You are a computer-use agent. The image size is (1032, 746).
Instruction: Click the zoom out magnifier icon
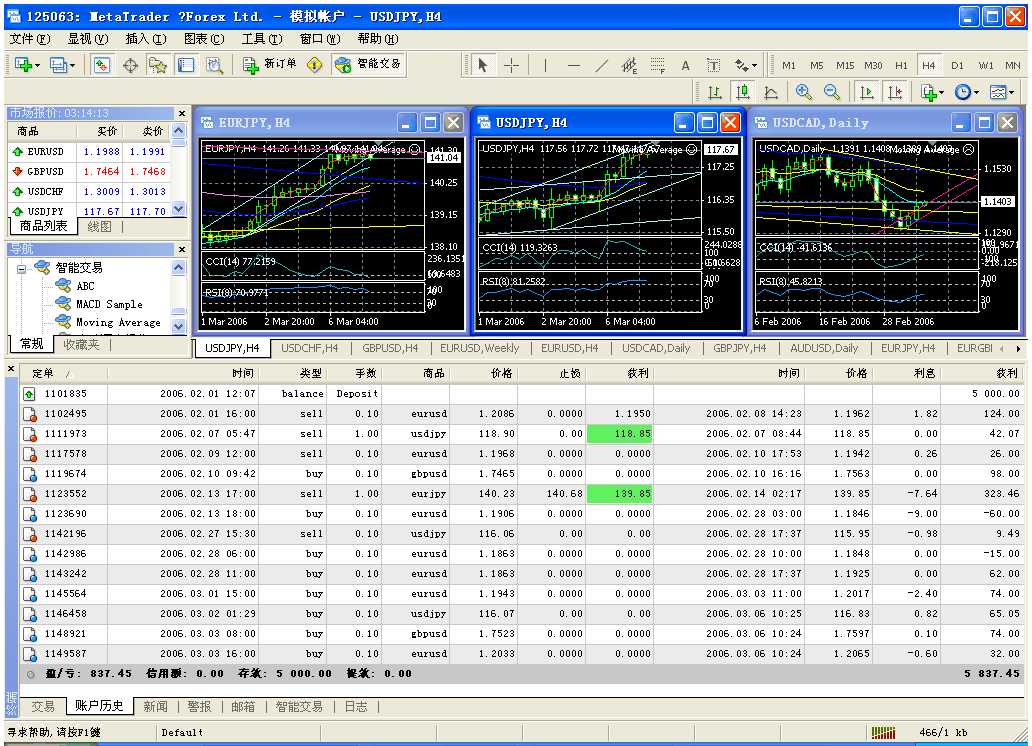(831, 92)
